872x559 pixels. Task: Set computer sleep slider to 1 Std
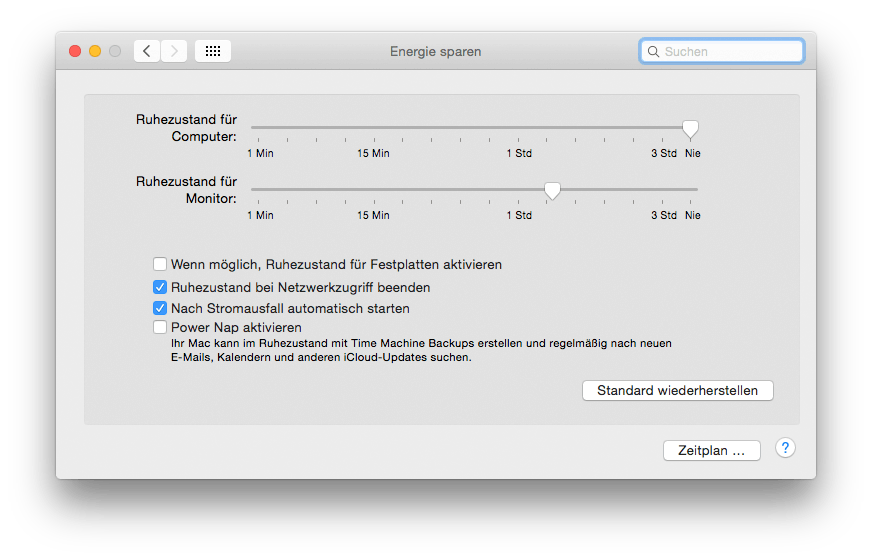click(518, 127)
